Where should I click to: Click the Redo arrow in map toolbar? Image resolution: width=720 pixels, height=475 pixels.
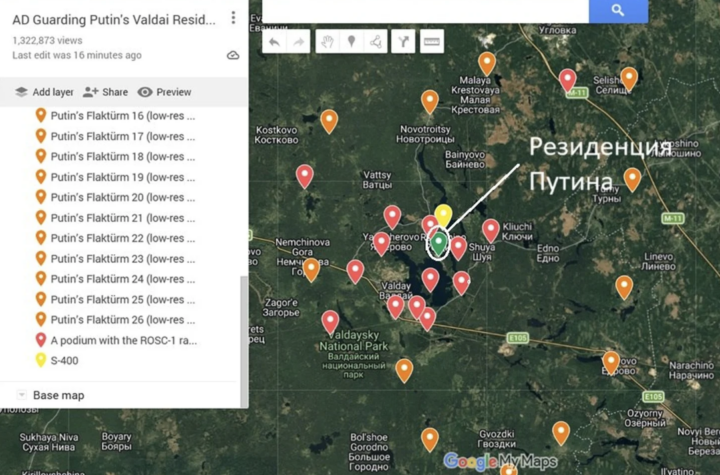coord(297,42)
